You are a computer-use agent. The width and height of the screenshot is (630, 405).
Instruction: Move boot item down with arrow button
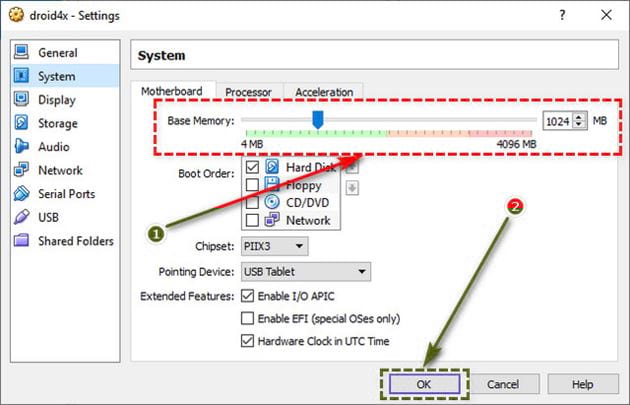tap(352, 188)
